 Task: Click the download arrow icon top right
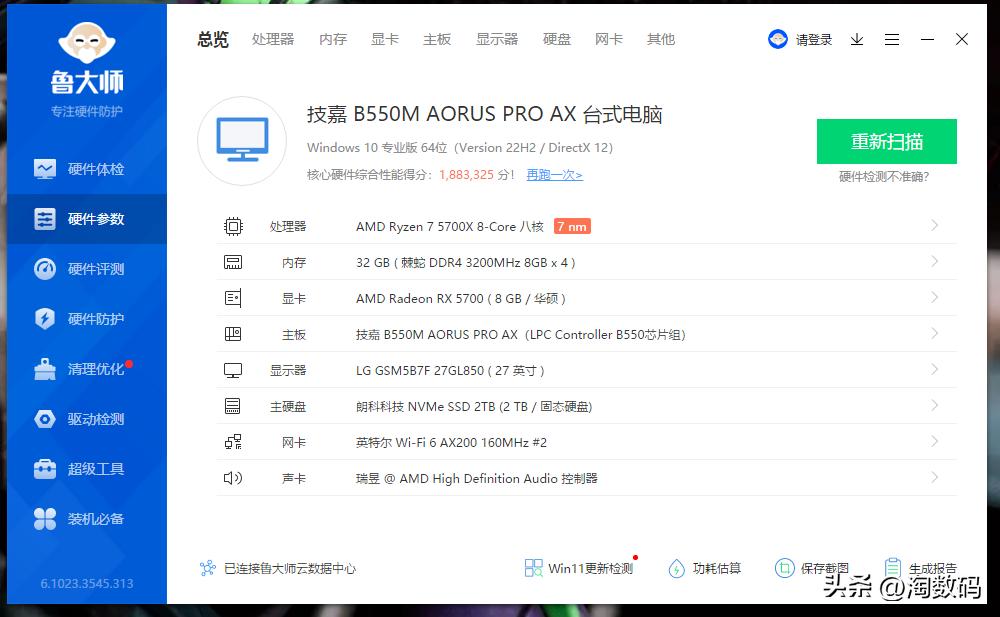pyautogui.click(x=856, y=39)
